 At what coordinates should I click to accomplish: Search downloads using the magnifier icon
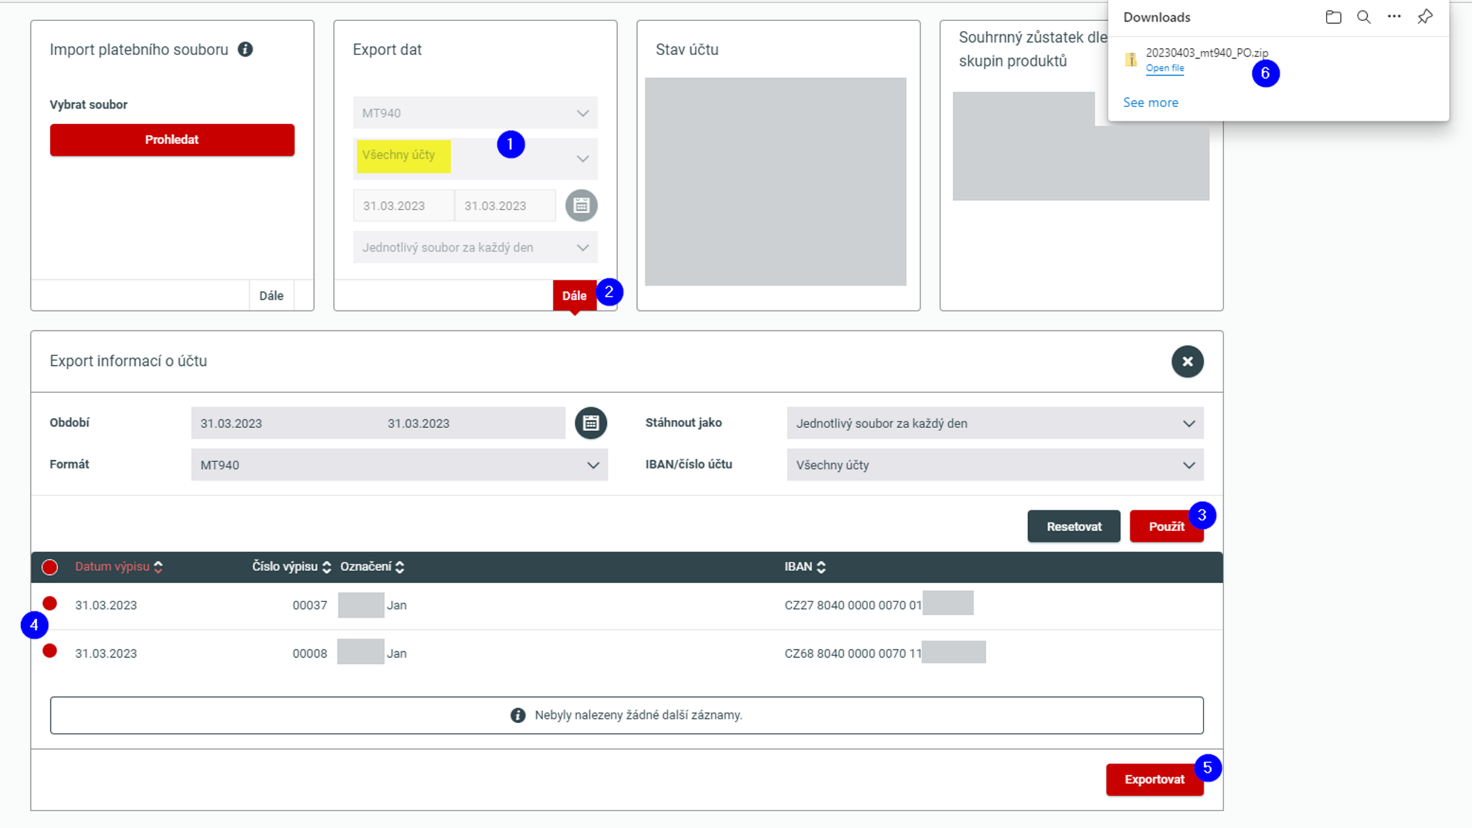tap(1364, 17)
